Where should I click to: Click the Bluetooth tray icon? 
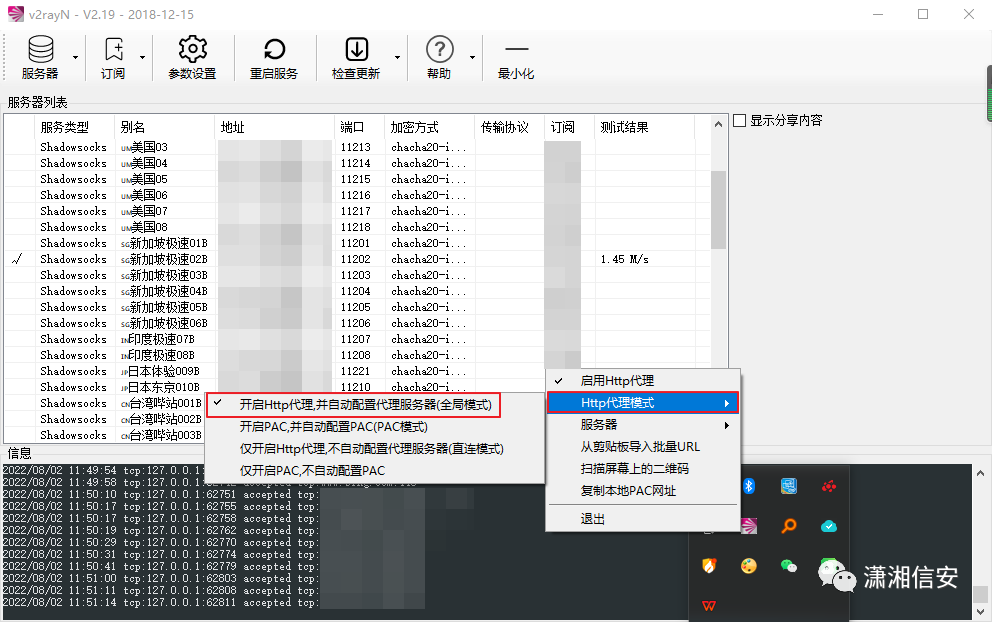(749, 486)
